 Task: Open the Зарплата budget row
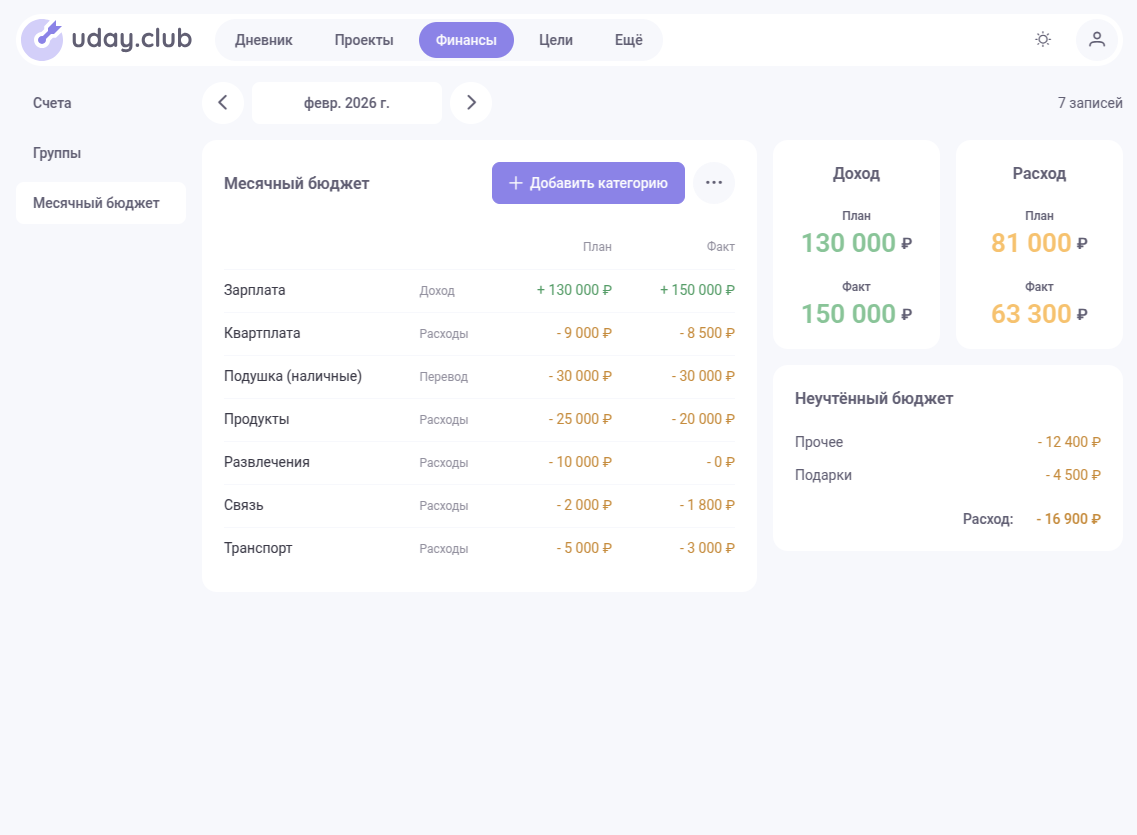click(479, 291)
